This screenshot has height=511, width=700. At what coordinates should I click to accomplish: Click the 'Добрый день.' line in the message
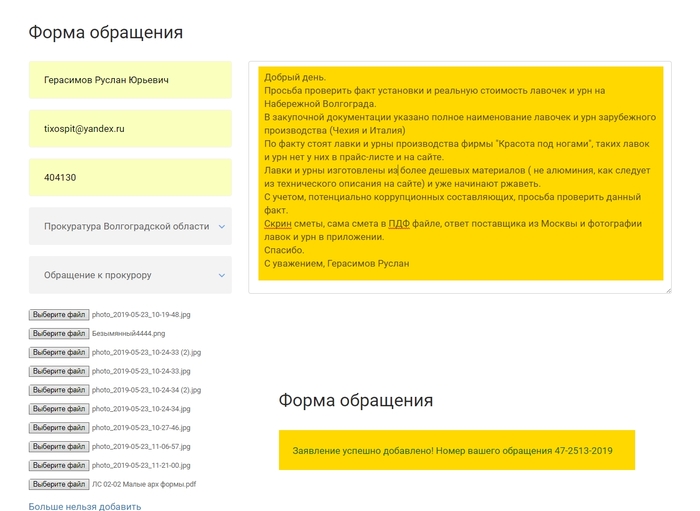[295, 77]
